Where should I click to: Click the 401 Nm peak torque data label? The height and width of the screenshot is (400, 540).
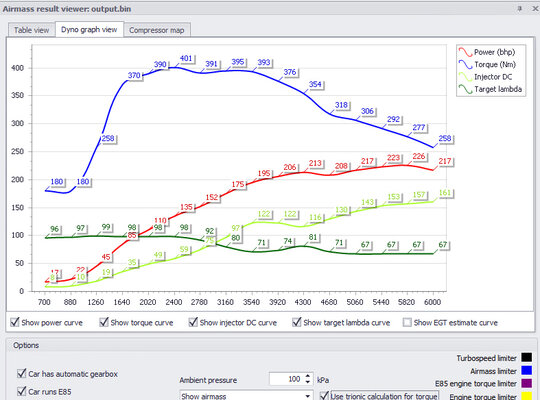[x=186, y=58]
